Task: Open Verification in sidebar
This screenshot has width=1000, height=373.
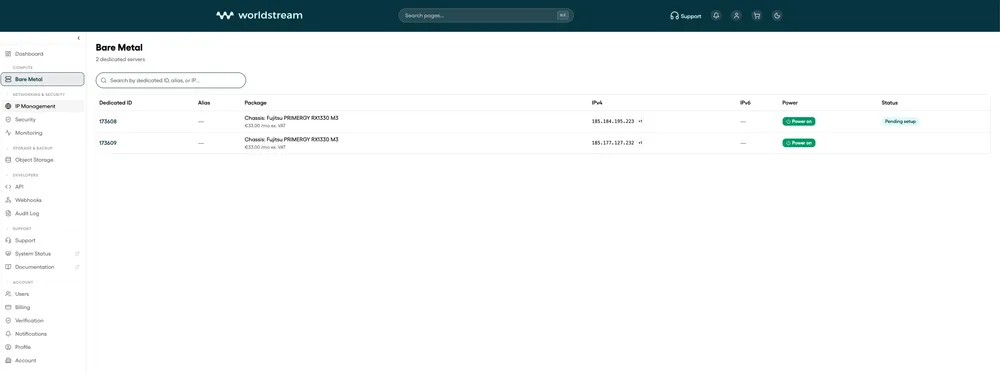Action: (x=42, y=320)
